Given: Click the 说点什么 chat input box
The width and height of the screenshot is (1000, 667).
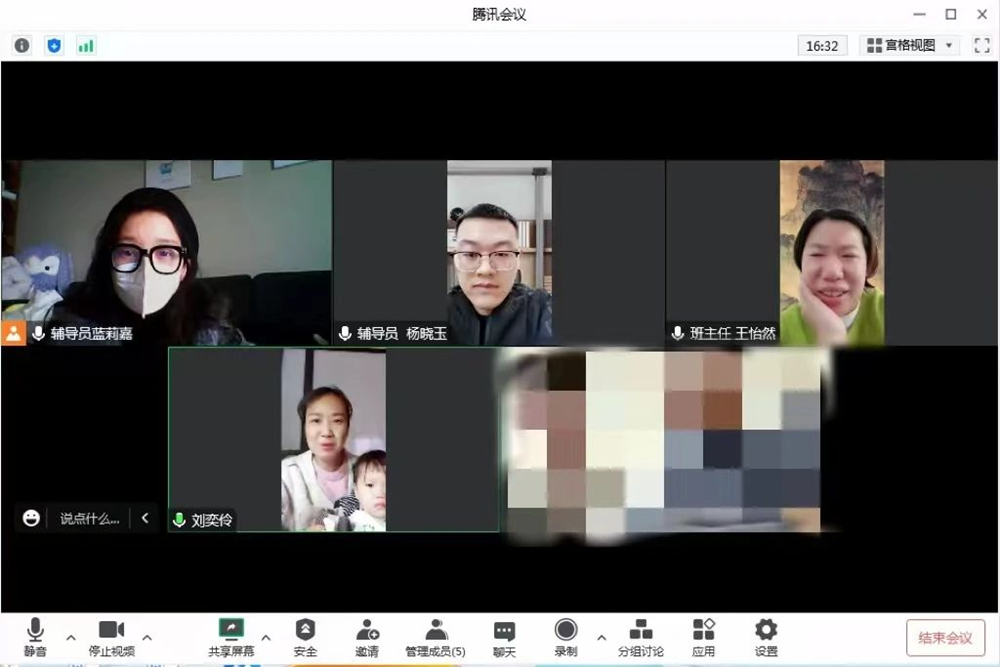Looking at the screenshot, I should [89, 518].
